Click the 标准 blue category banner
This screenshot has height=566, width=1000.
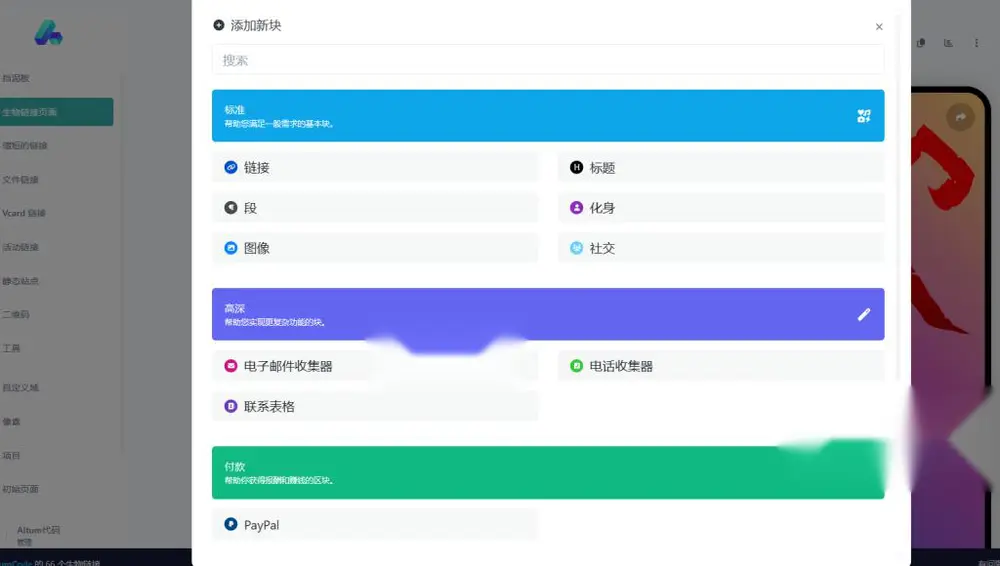click(x=548, y=115)
